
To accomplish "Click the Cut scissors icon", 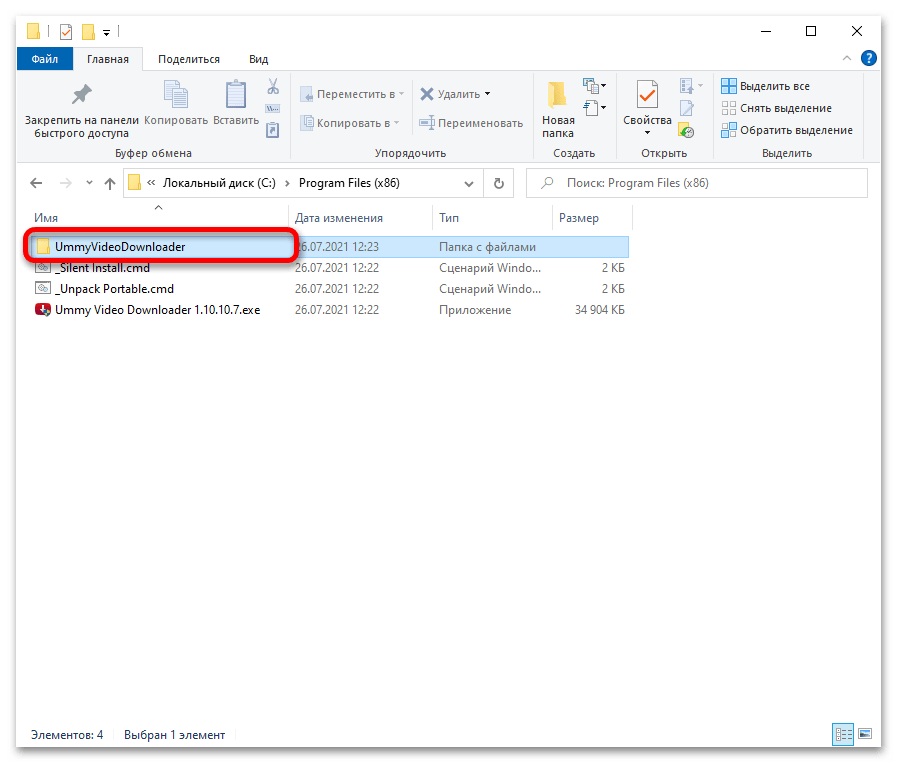I will coord(273,86).
